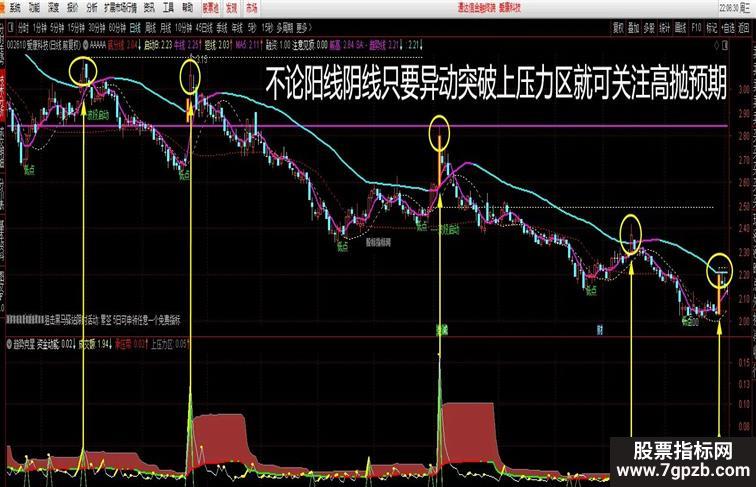The width and height of the screenshot is (756, 487).
Task: Select the 年线 yearly period tab
Action: (x=237, y=28)
